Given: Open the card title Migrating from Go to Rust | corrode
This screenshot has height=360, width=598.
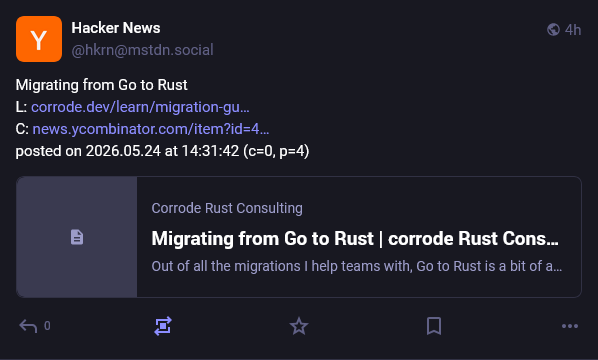Looking at the screenshot, I should (355, 239).
